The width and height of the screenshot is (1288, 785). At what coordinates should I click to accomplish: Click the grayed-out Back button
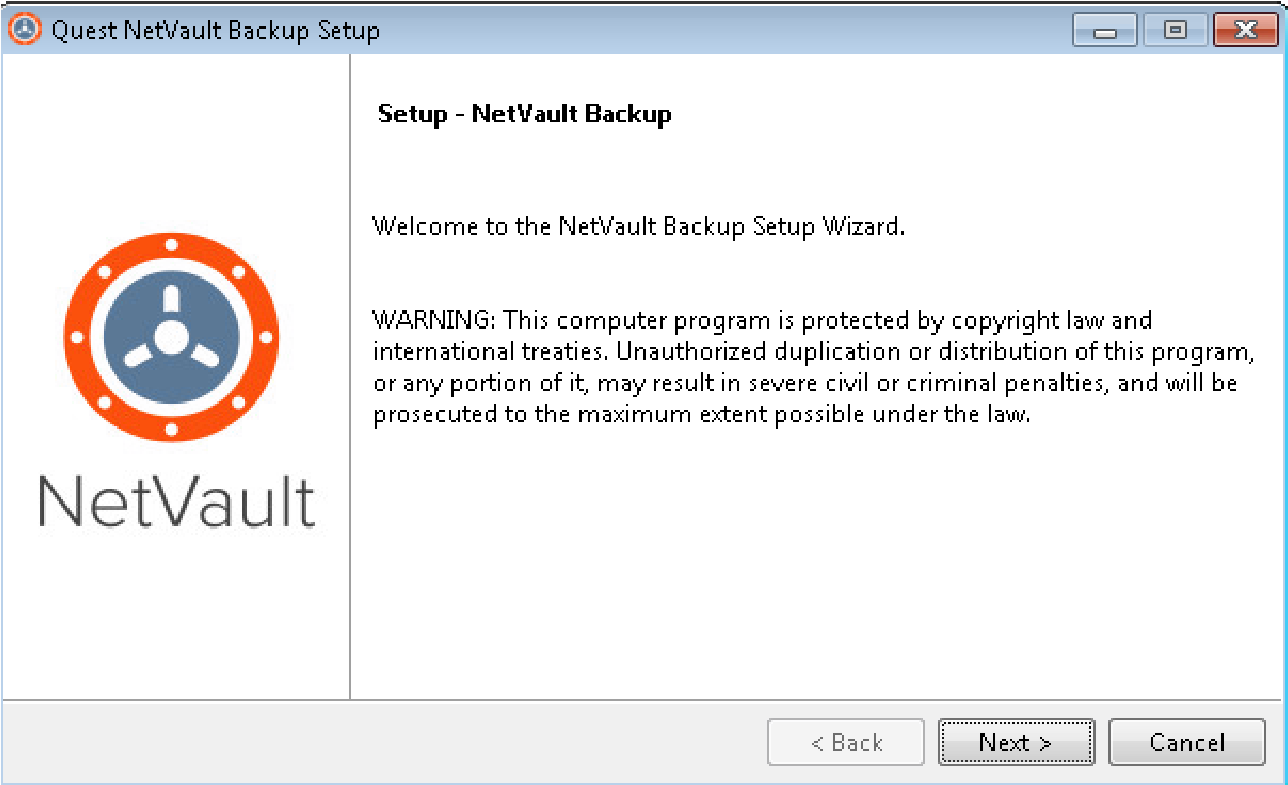[x=846, y=743]
